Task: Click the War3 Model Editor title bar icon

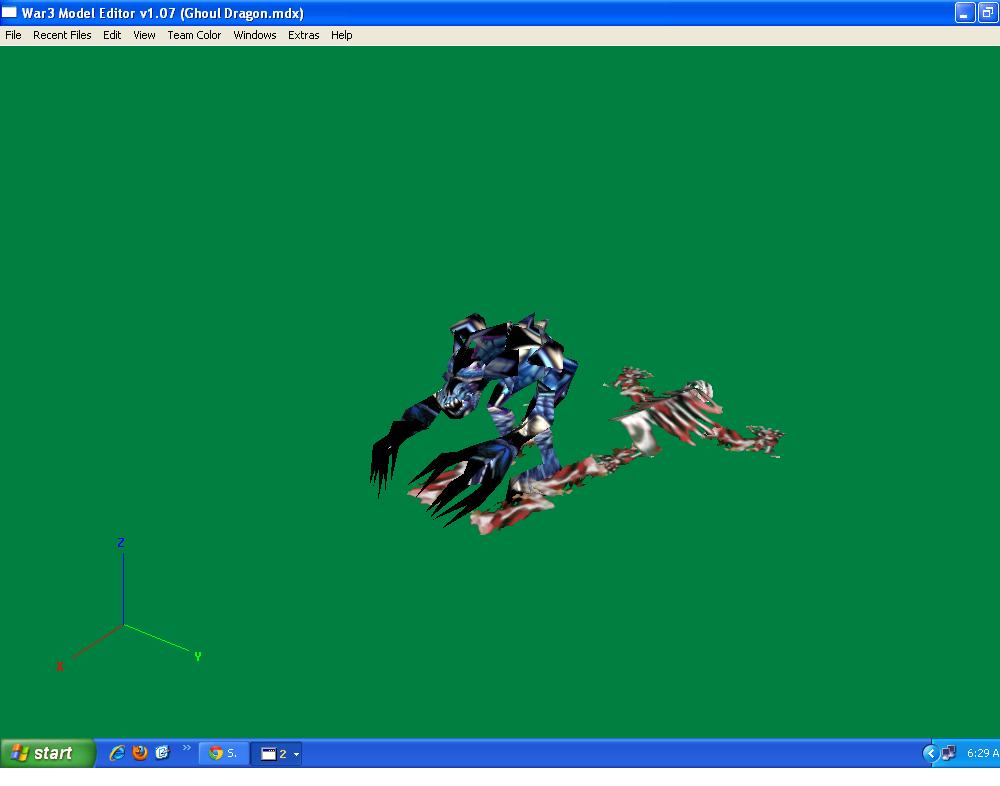Action: click(x=9, y=12)
